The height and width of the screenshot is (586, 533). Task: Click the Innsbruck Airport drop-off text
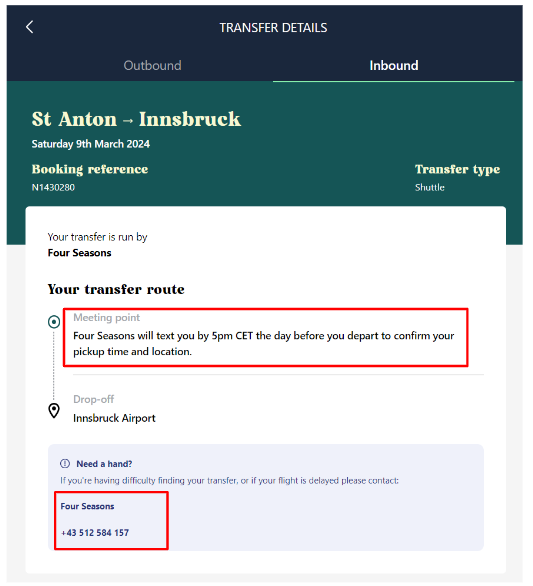(x=114, y=418)
